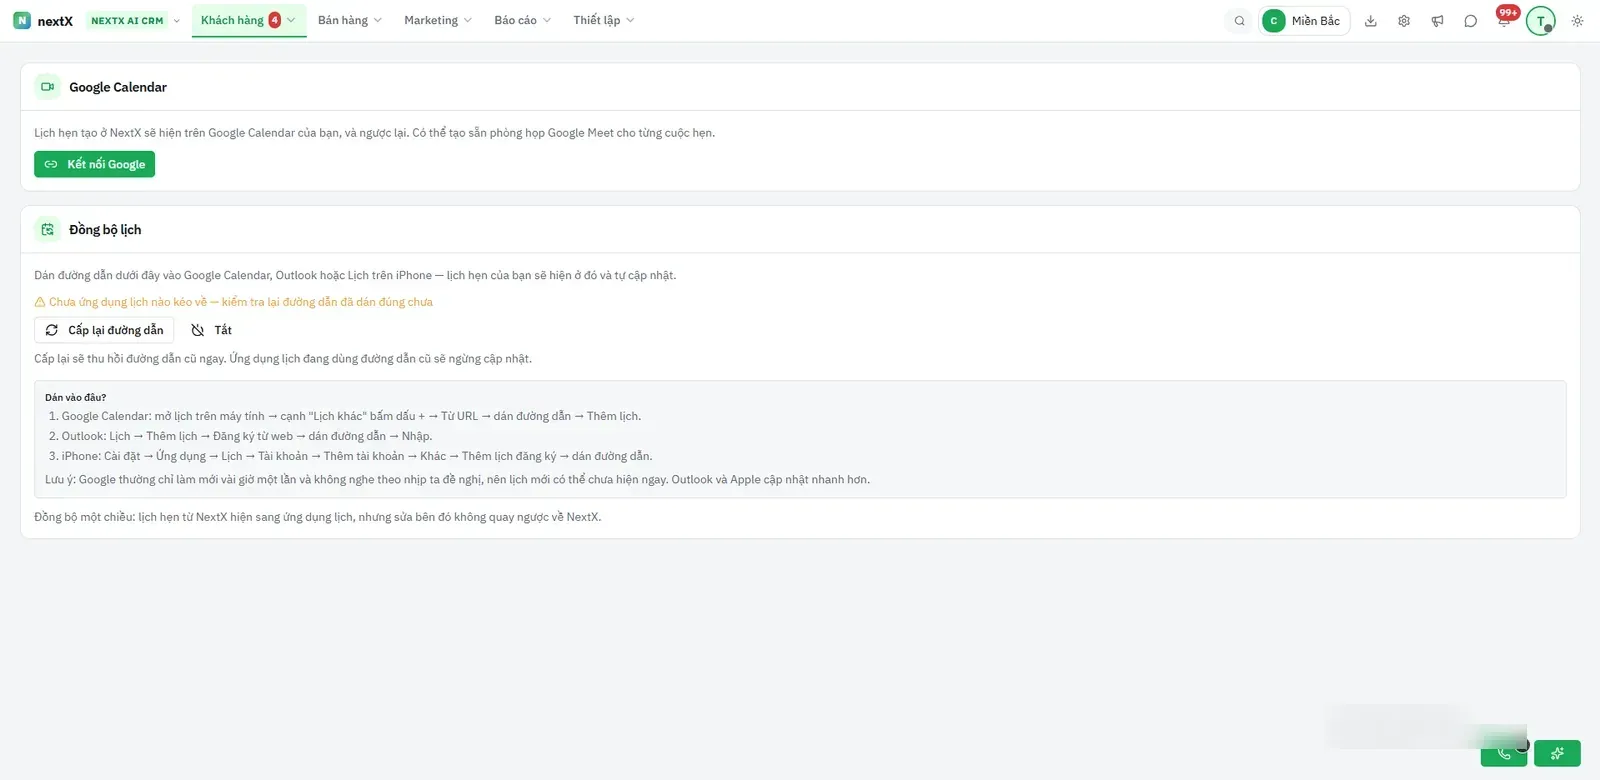Click Cấp lại đường dẫn button
The width and height of the screenshot is (1600, 780).
point(104,330)
